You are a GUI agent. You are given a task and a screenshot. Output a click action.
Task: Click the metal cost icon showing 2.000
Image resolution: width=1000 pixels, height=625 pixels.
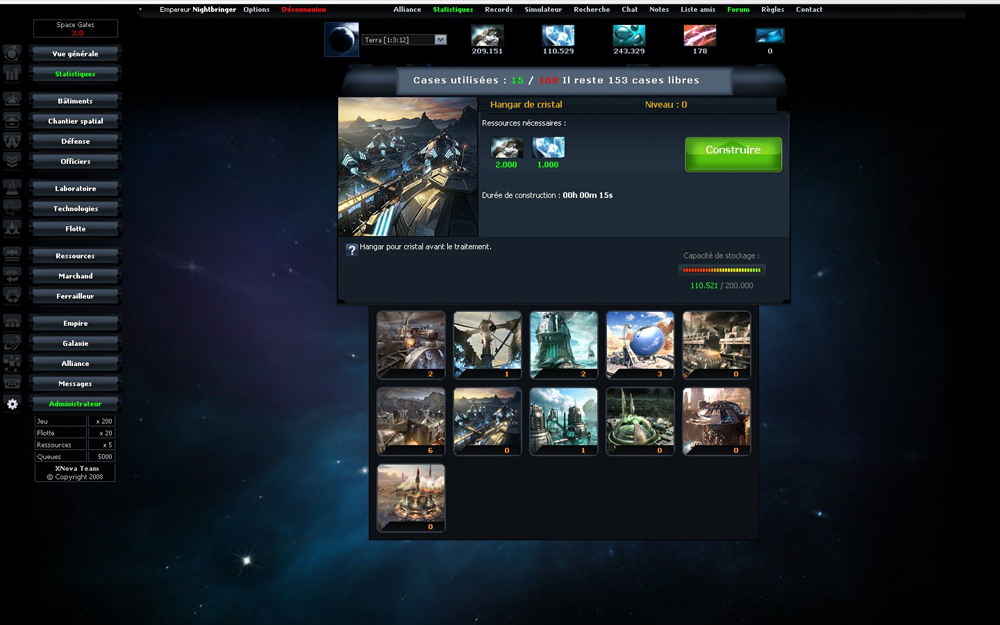(x=506, y=148)
